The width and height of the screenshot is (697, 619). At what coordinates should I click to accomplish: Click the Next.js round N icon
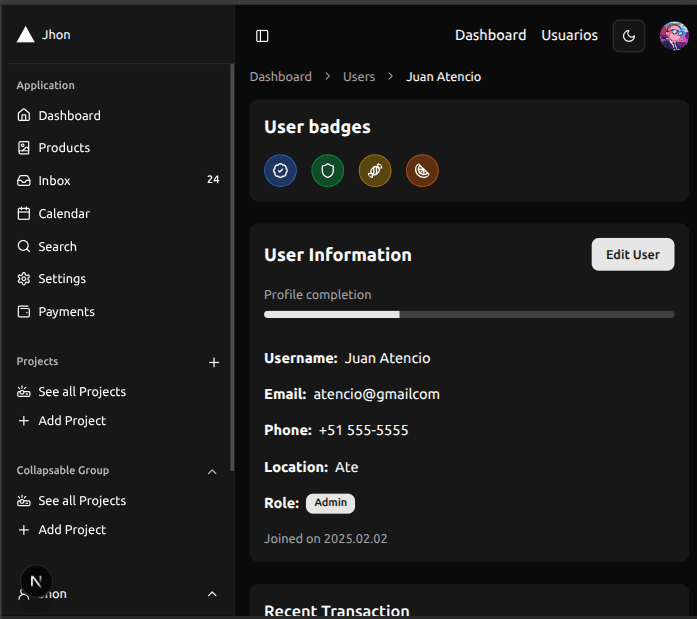36,581
